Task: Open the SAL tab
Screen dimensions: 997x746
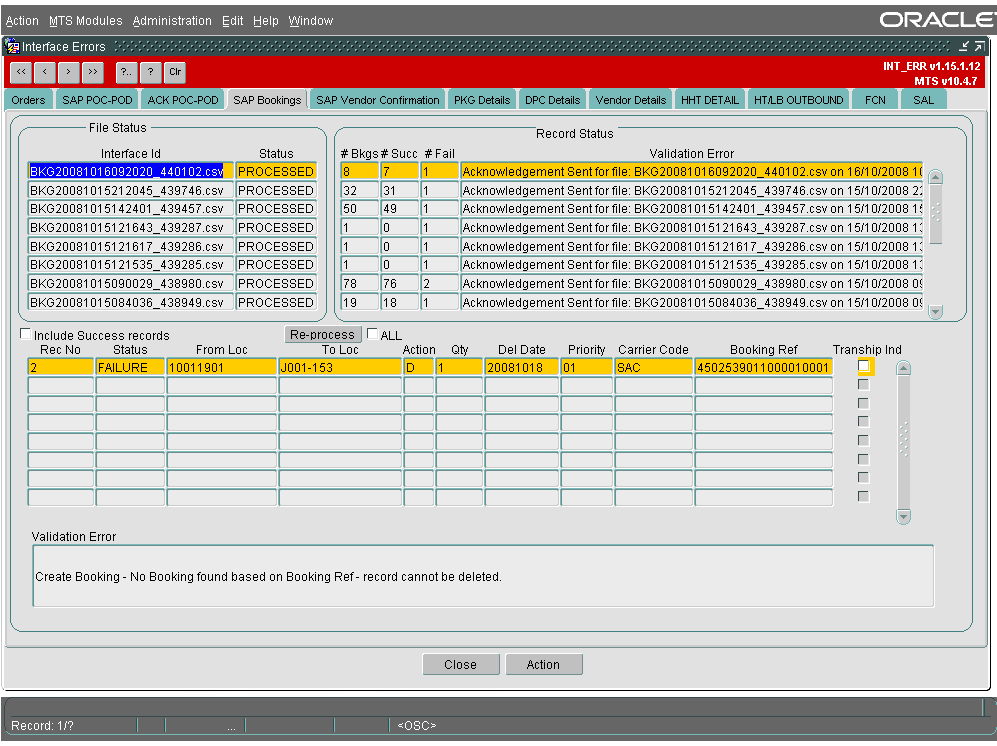Action: coord(924,100)
